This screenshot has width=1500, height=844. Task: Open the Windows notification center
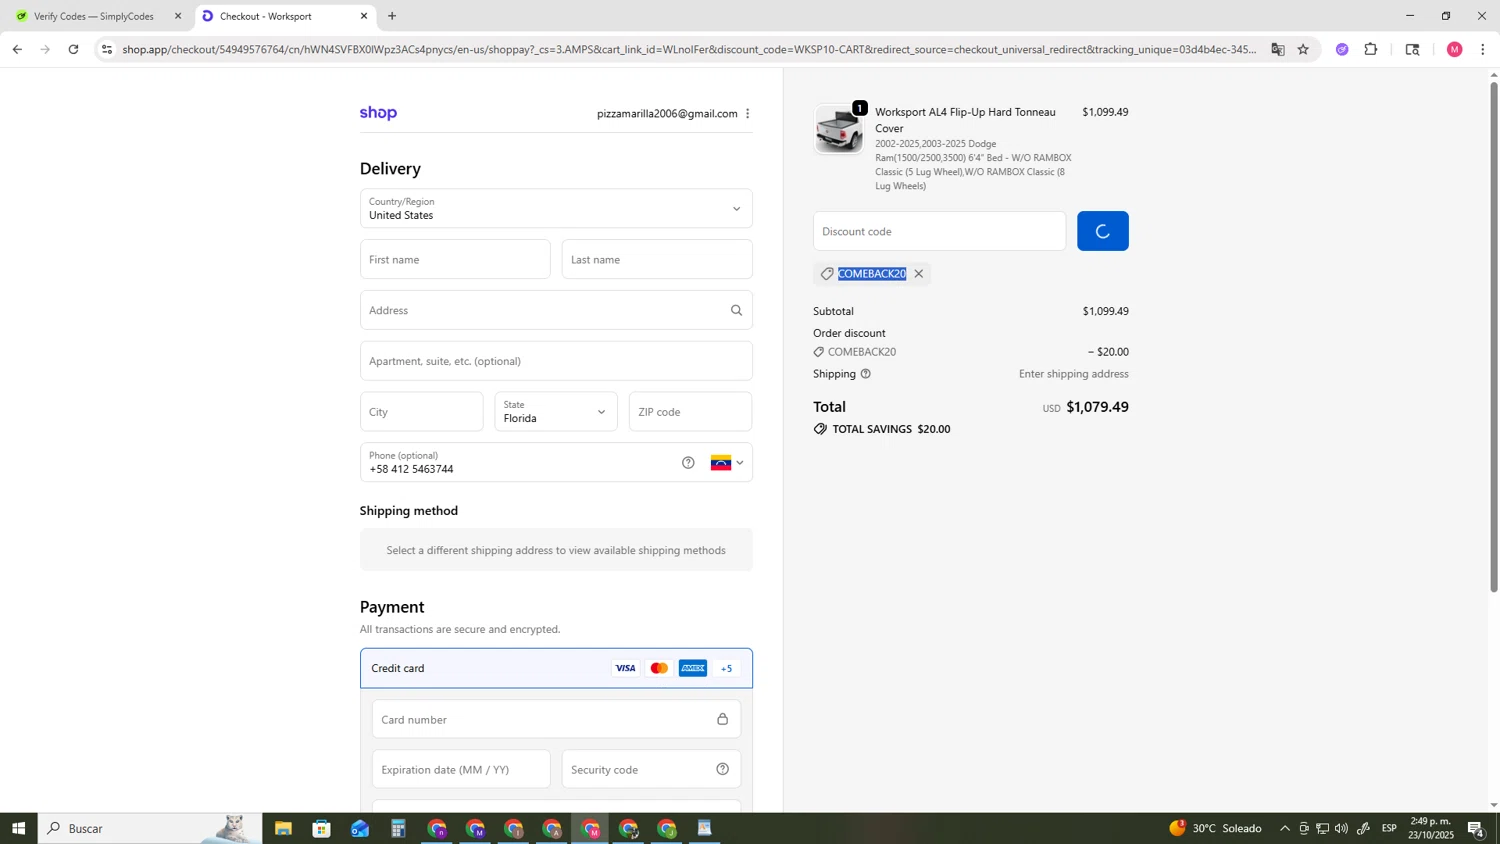coord(1476,828)
